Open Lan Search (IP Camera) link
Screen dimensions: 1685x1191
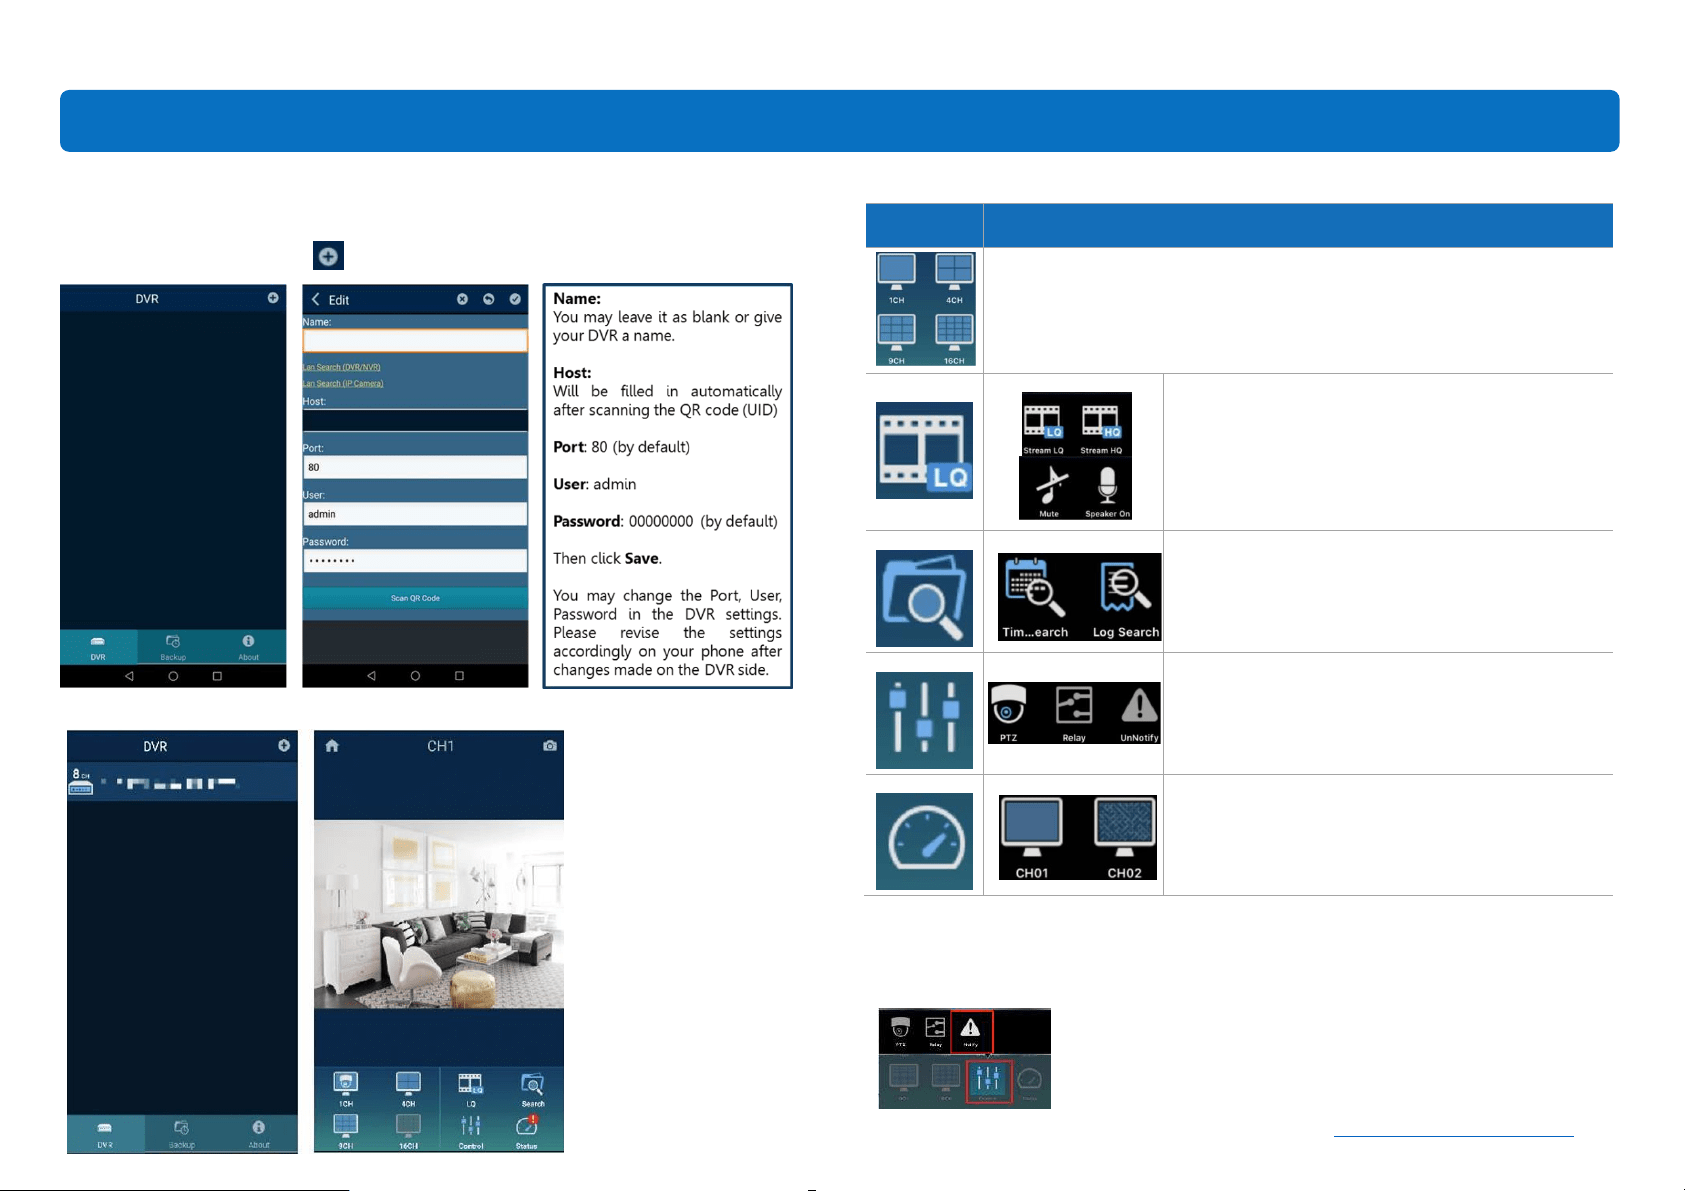[x=343, y=383]
